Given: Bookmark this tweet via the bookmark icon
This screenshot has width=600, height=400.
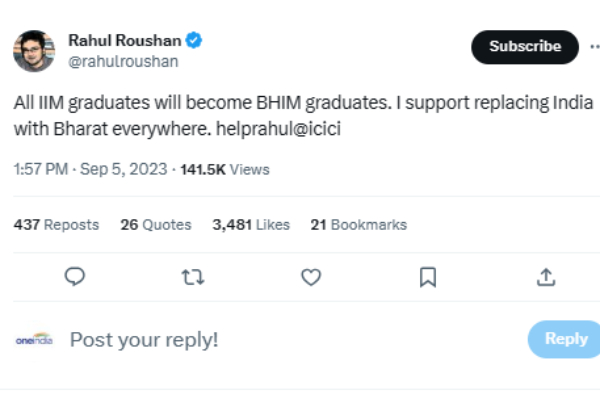Looking at the screenshot, I should 428,278.
